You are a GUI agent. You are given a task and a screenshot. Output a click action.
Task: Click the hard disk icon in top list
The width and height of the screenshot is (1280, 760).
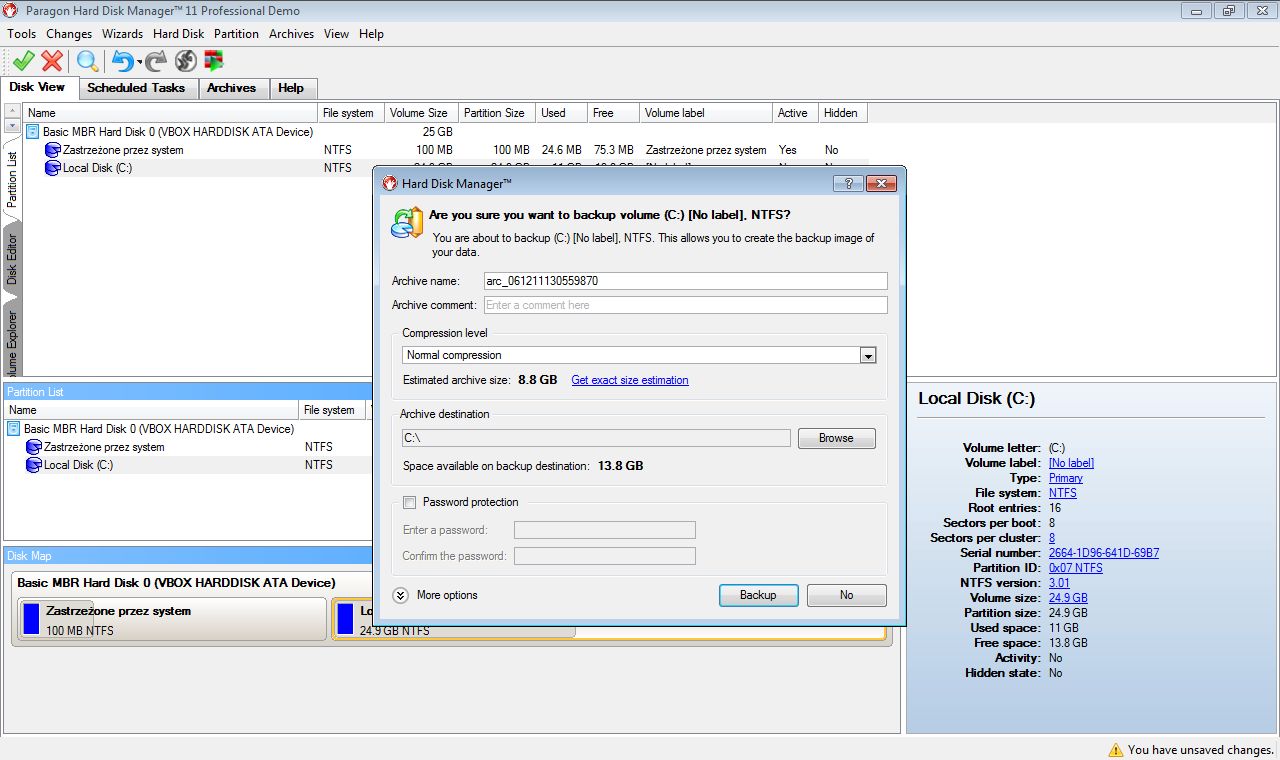[x=33, y=132]
